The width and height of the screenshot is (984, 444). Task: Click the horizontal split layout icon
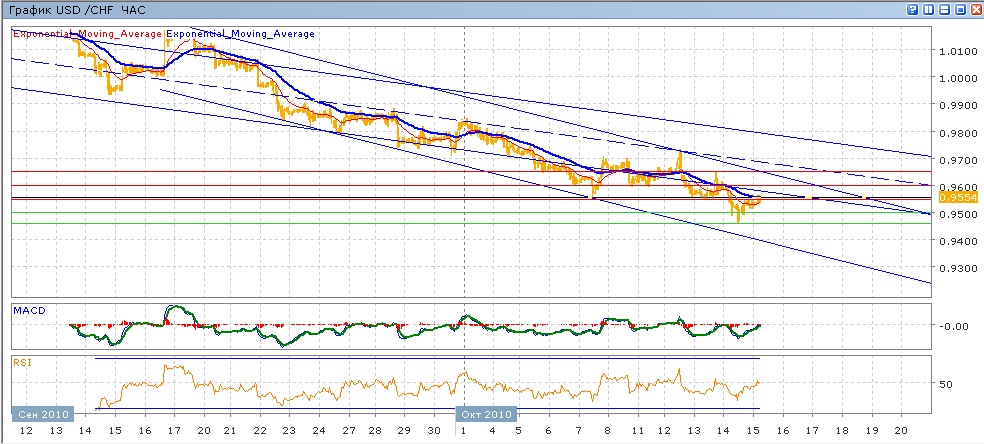943,9
